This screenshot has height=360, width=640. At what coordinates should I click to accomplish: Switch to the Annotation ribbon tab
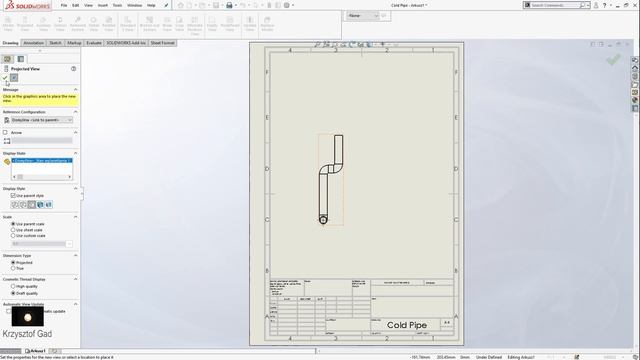point(33,43)
